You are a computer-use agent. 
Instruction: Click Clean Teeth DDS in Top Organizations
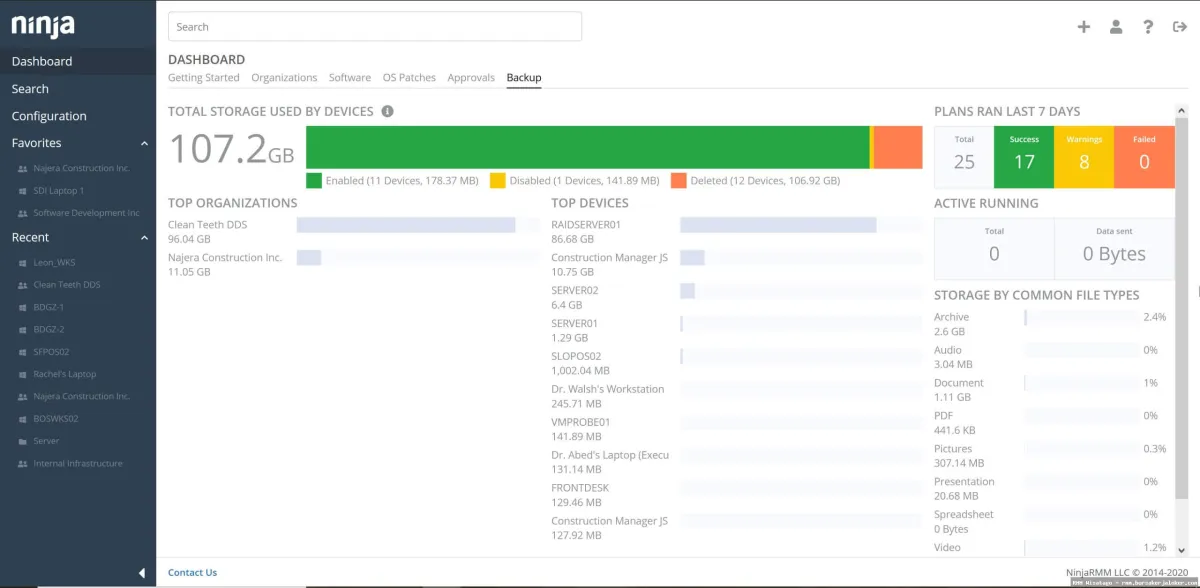click(207, 225)
